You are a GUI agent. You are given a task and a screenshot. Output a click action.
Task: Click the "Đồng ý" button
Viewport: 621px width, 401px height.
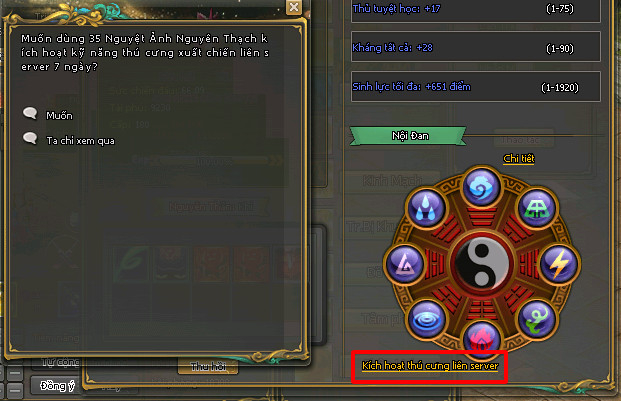coord(56,386)
